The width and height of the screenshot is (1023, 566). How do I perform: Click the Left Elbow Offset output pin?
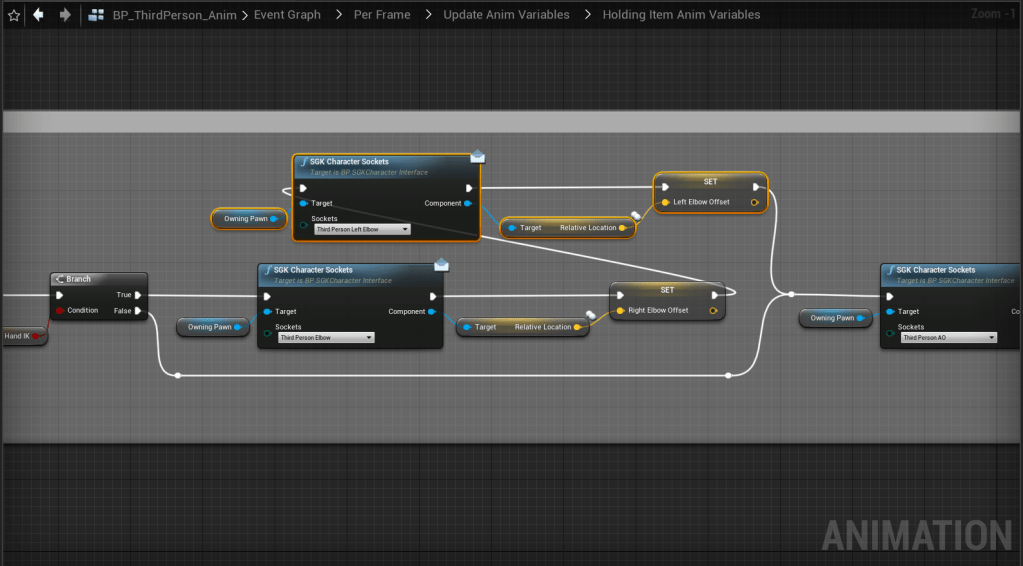(x=754, y=202)
